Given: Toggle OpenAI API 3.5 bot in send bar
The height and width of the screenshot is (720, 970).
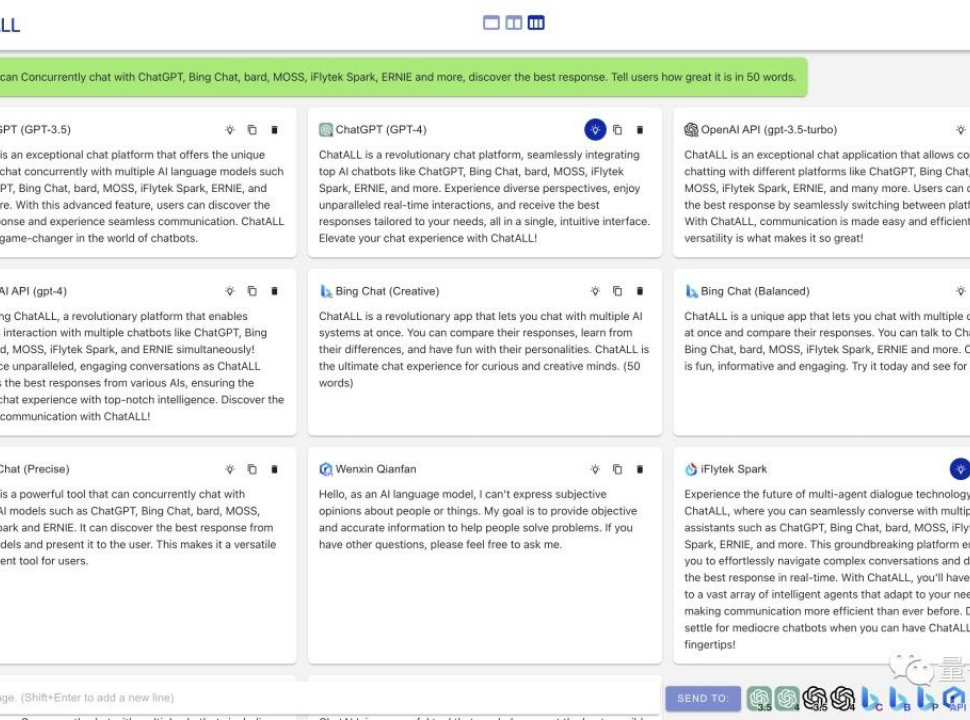Looking at the screenshot, I should click(815, 698).
